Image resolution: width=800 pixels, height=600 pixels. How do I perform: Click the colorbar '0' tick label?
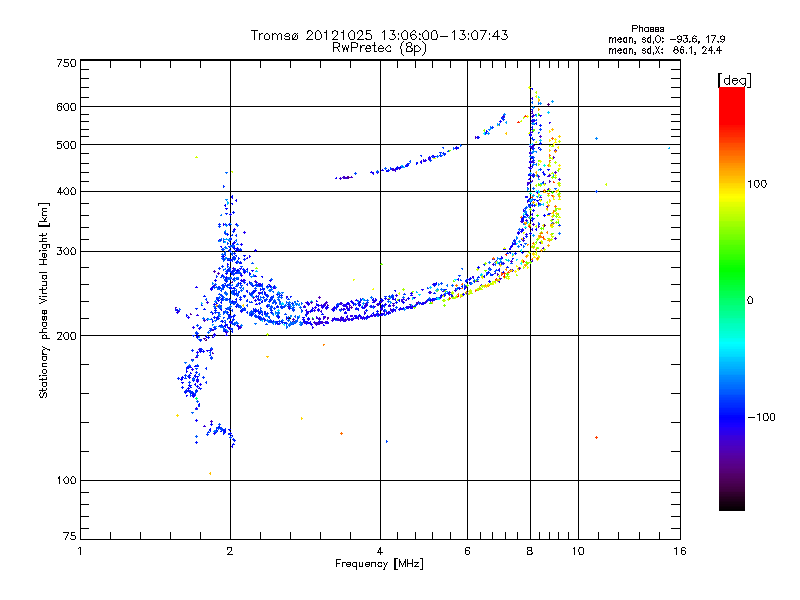[x=750, y=300]
